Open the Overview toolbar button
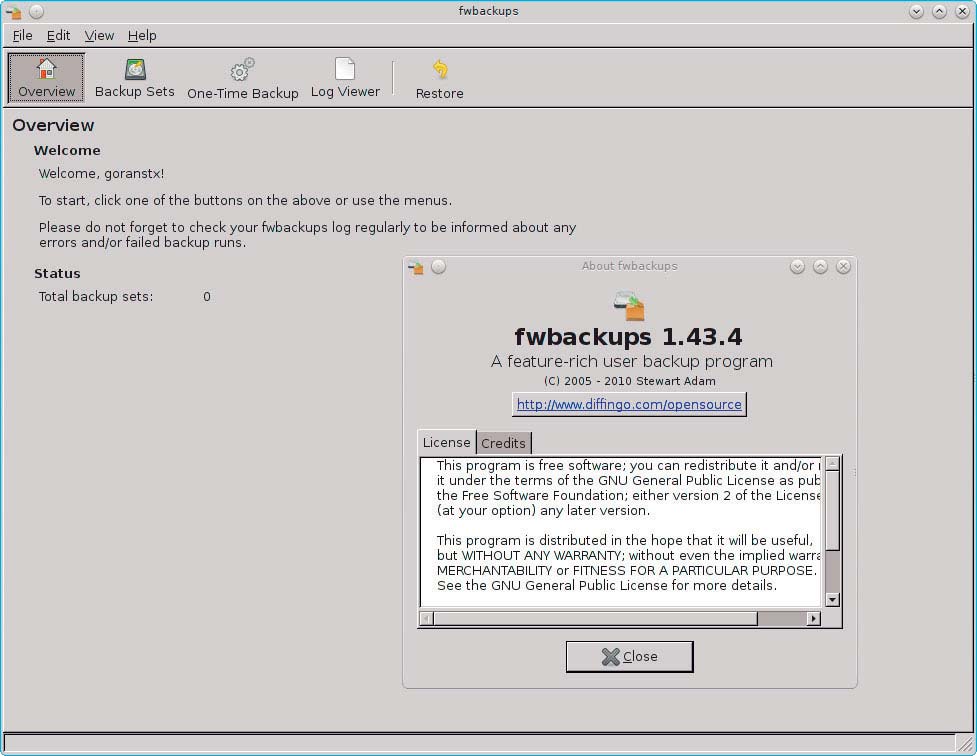Viewport: 977px width, 756px height. click(x=46, y=78)
